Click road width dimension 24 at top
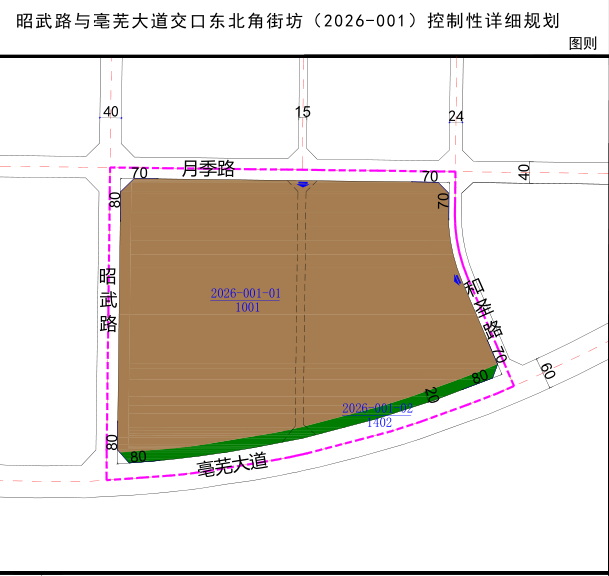 456,117
